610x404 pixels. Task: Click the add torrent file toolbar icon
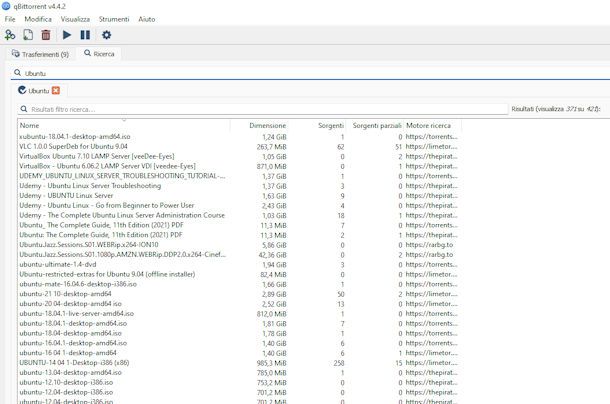(x=28, y=35)
